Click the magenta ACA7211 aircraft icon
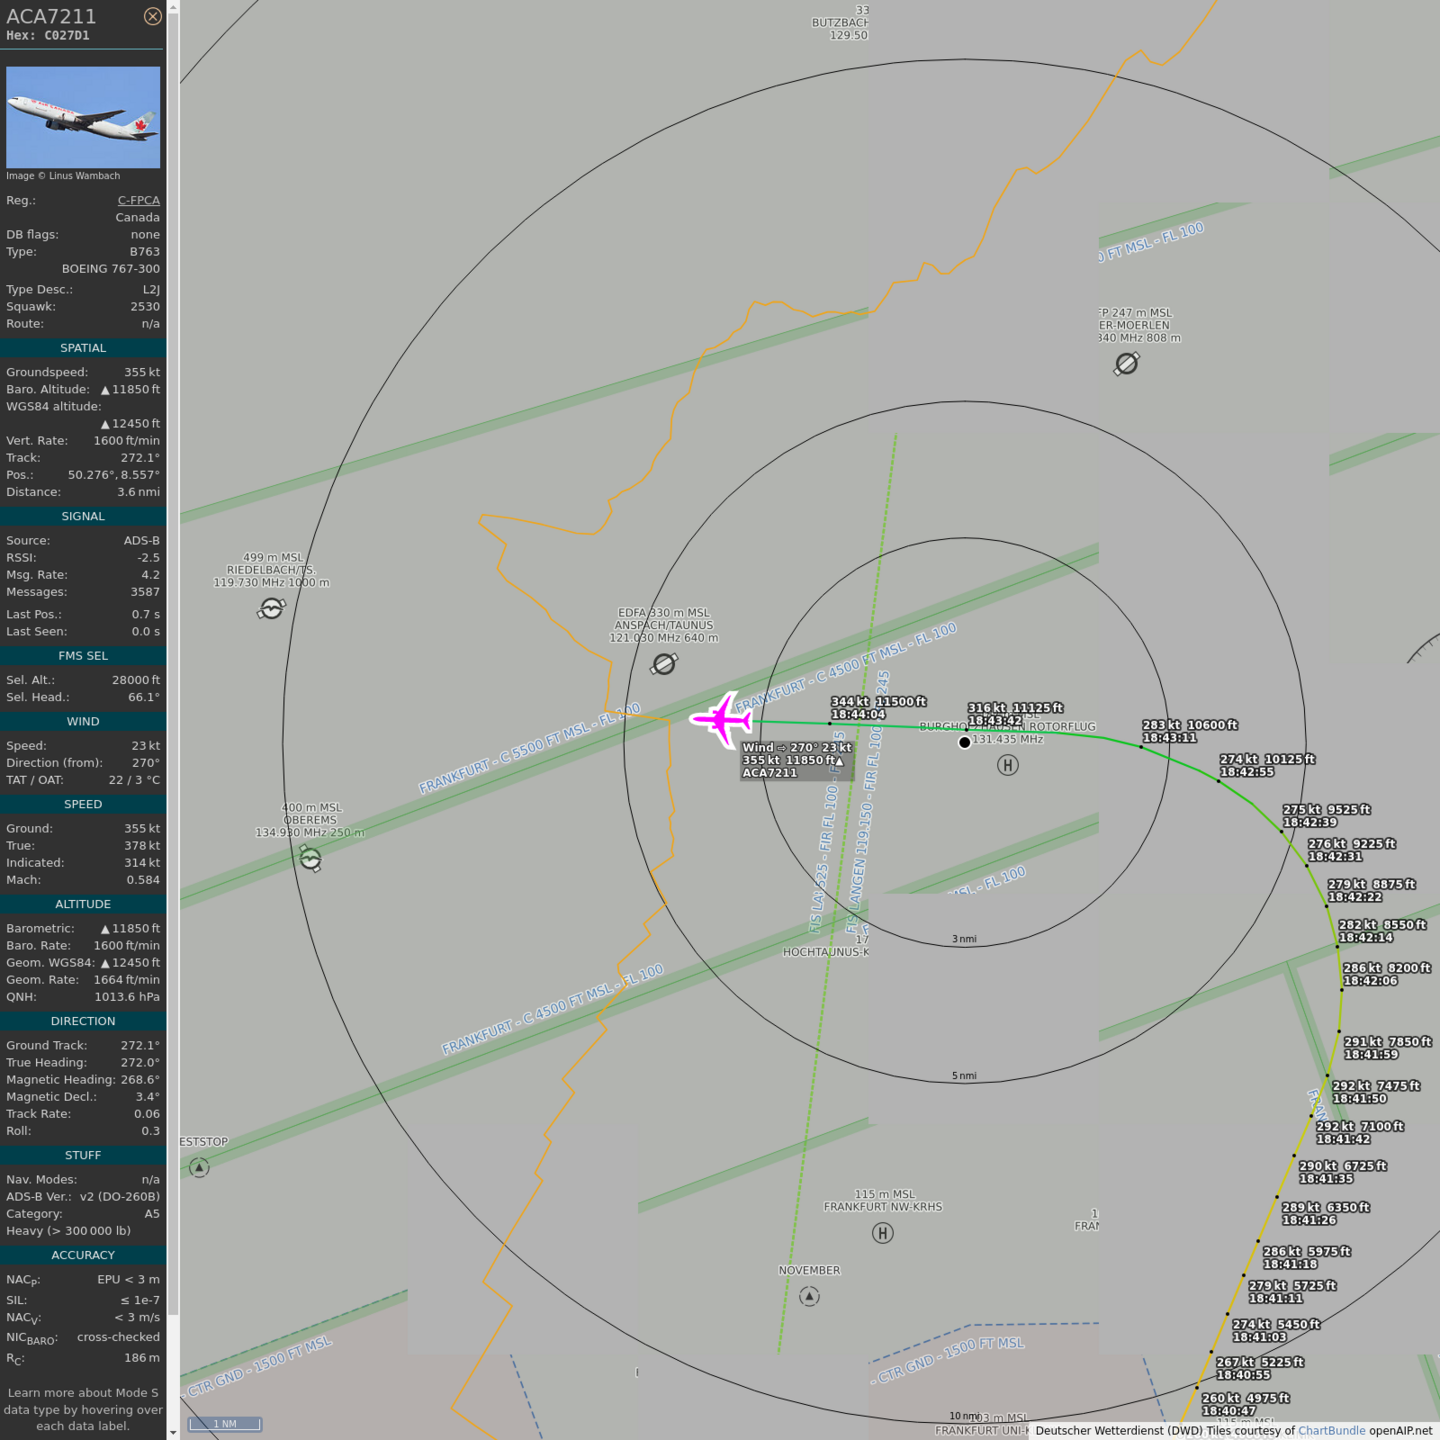Screen dimensions: 1440x1440 [x=720, y=719]
